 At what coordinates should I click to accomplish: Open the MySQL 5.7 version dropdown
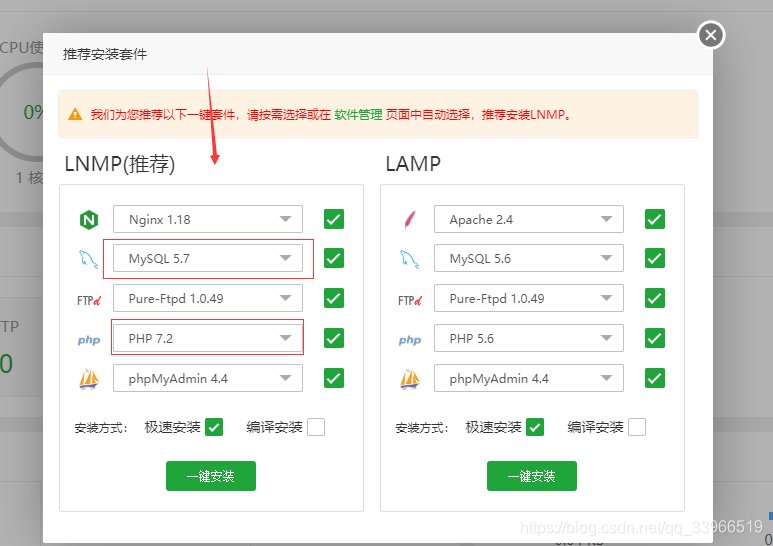tap(208, 258)
